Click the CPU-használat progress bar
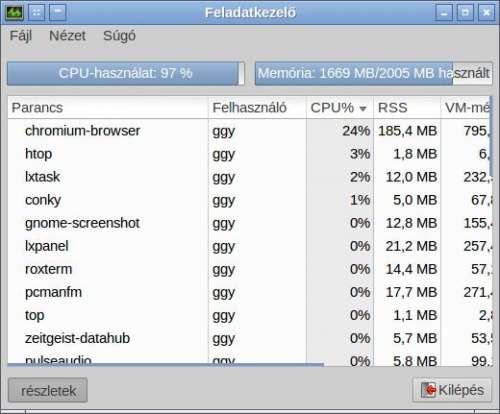The image size is (500, 414). [126, 73]
